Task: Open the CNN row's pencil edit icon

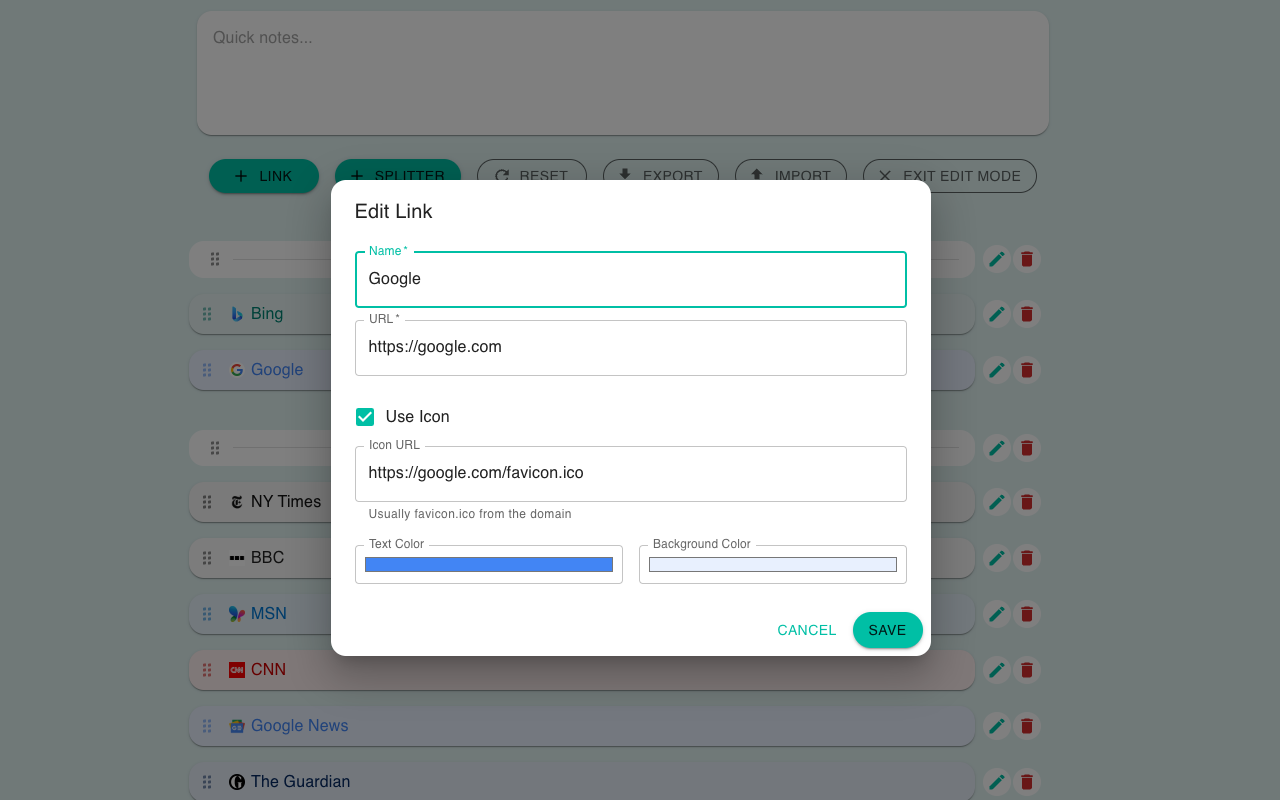Action: [996, 670]
